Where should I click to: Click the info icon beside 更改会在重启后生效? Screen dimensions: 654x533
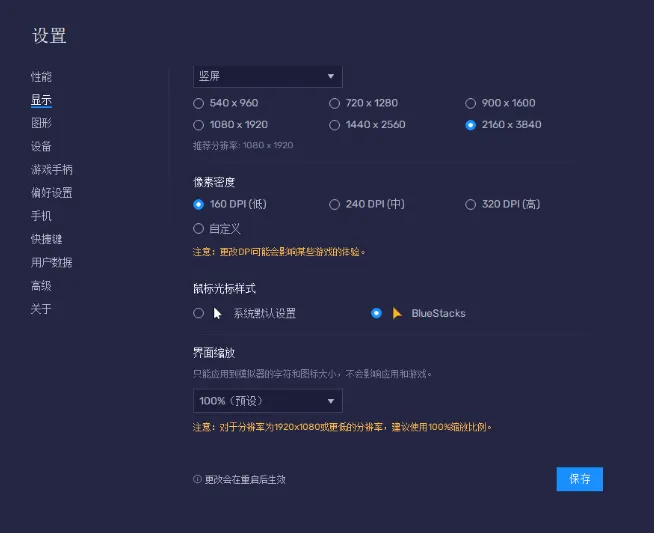197,479
